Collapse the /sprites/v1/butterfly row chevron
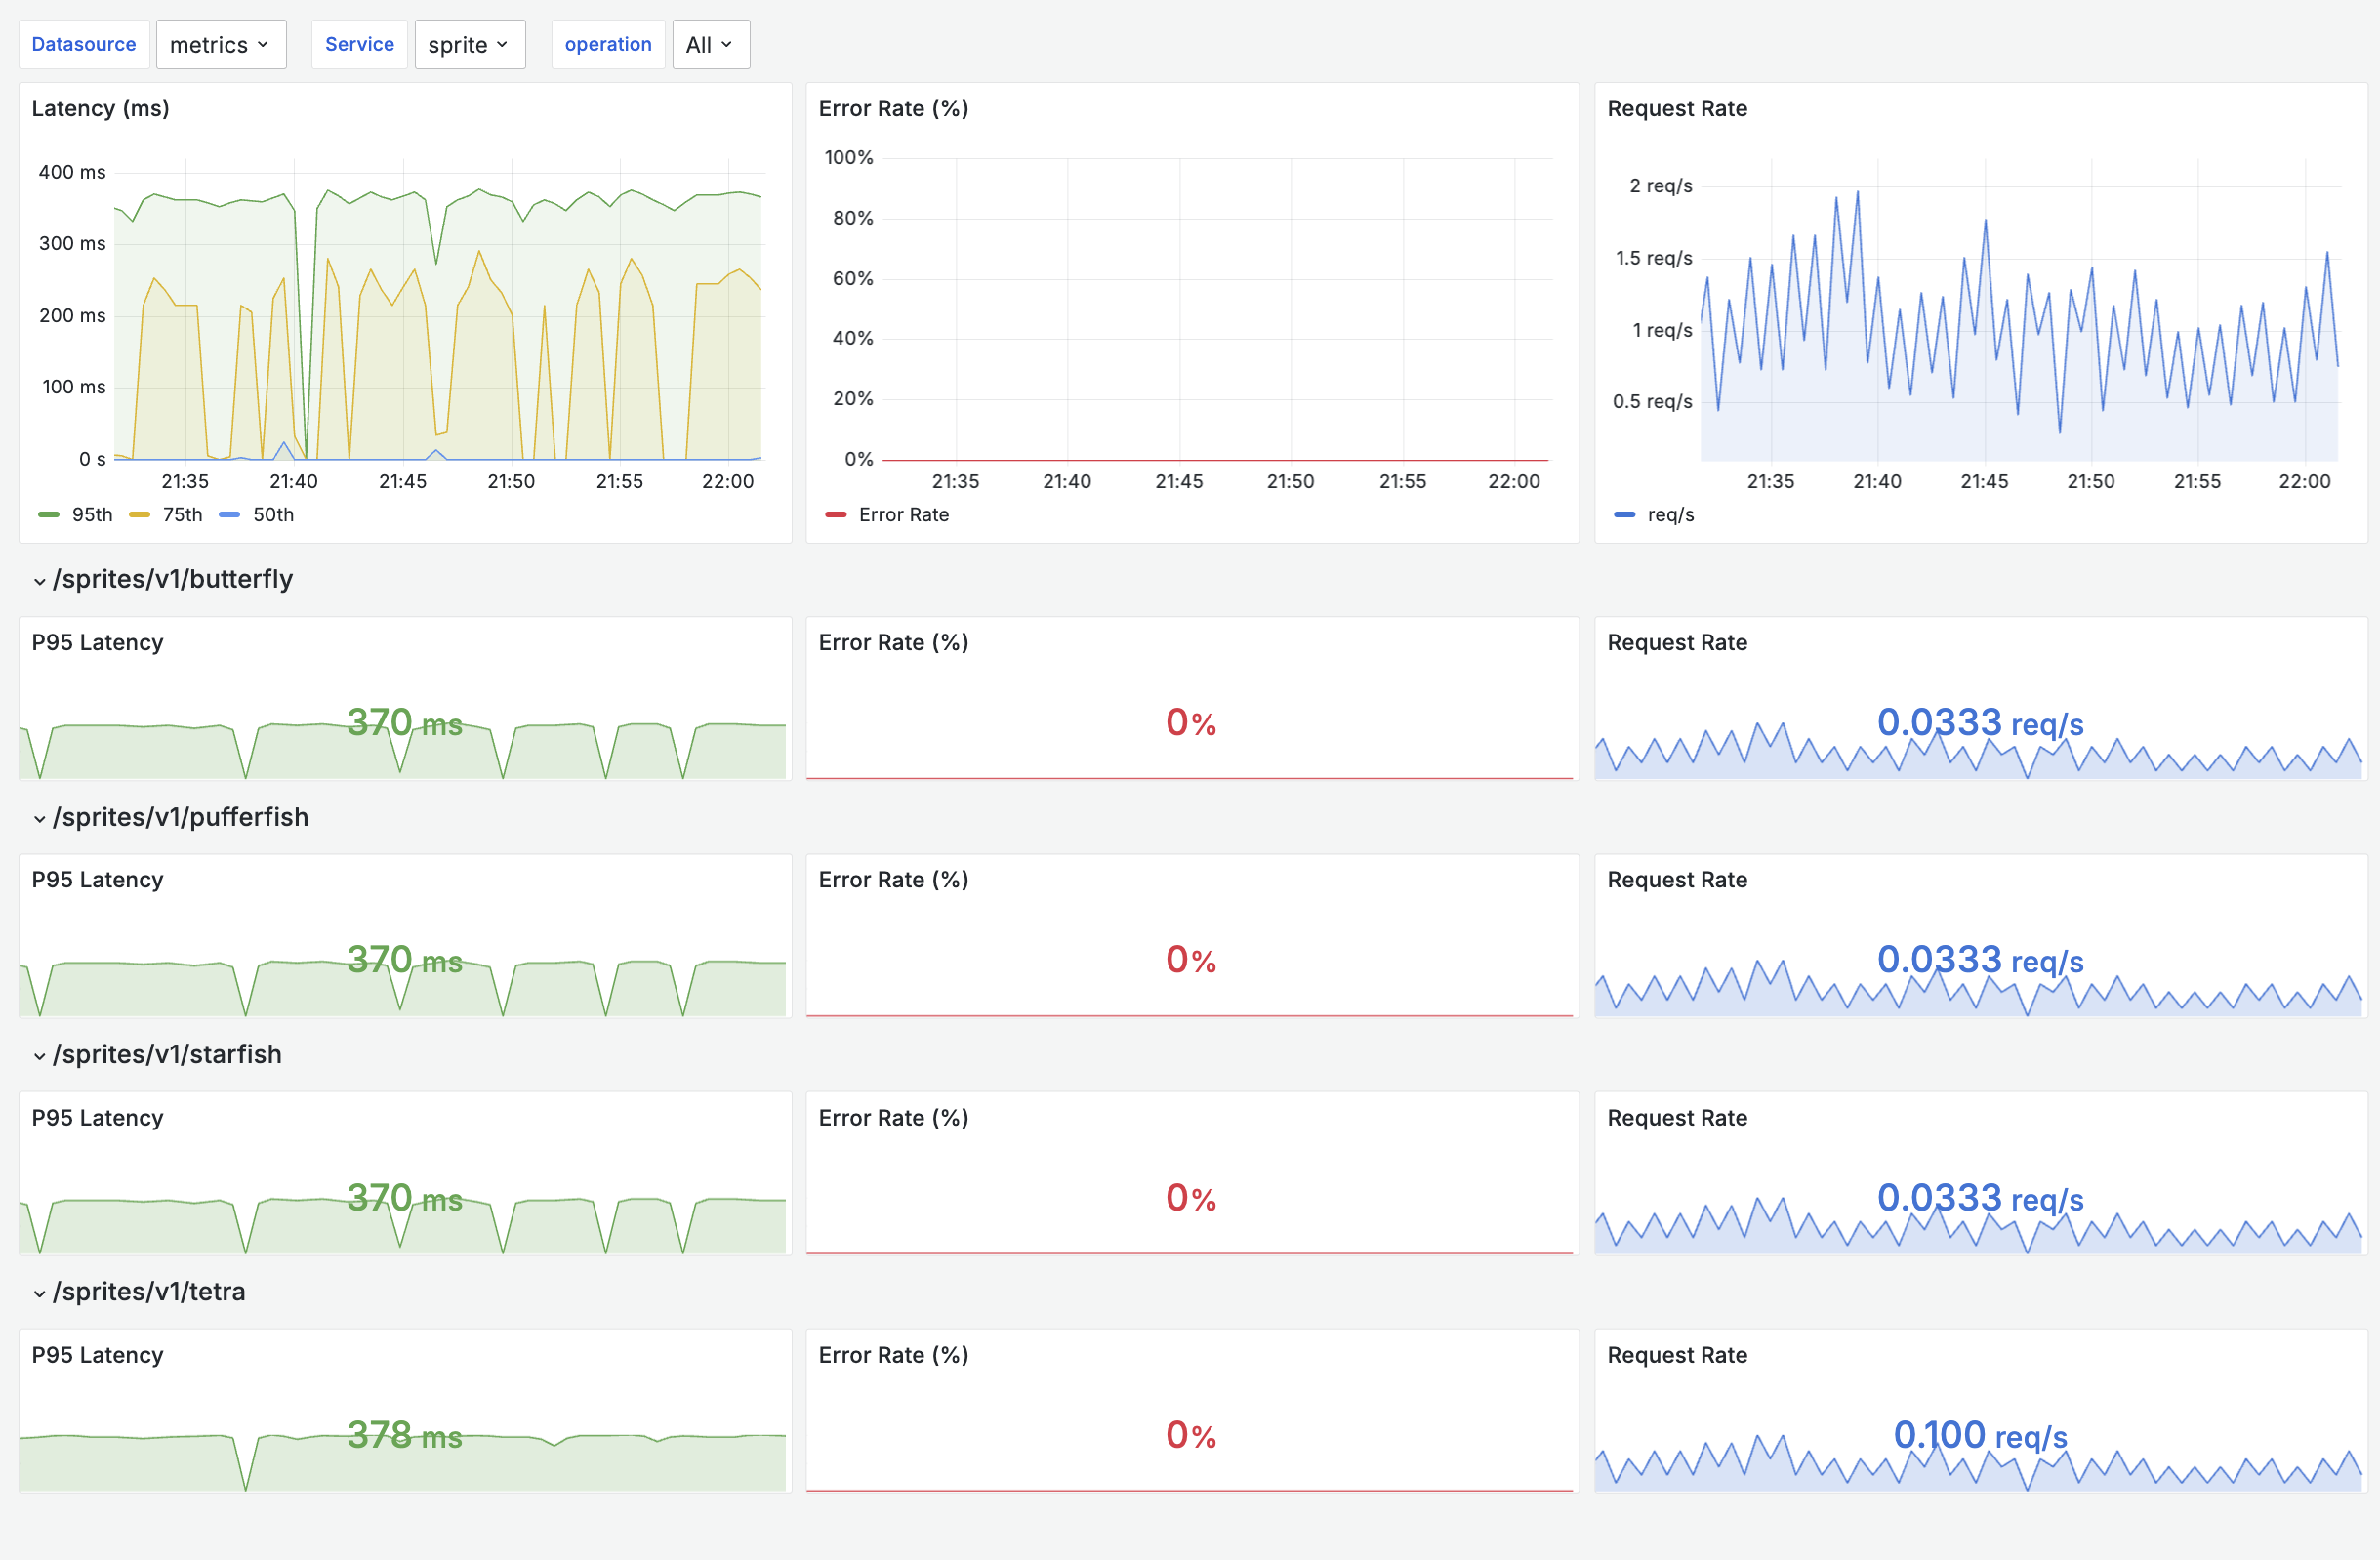Screen dimensions: 2380x1560 [x=40, y=581]
